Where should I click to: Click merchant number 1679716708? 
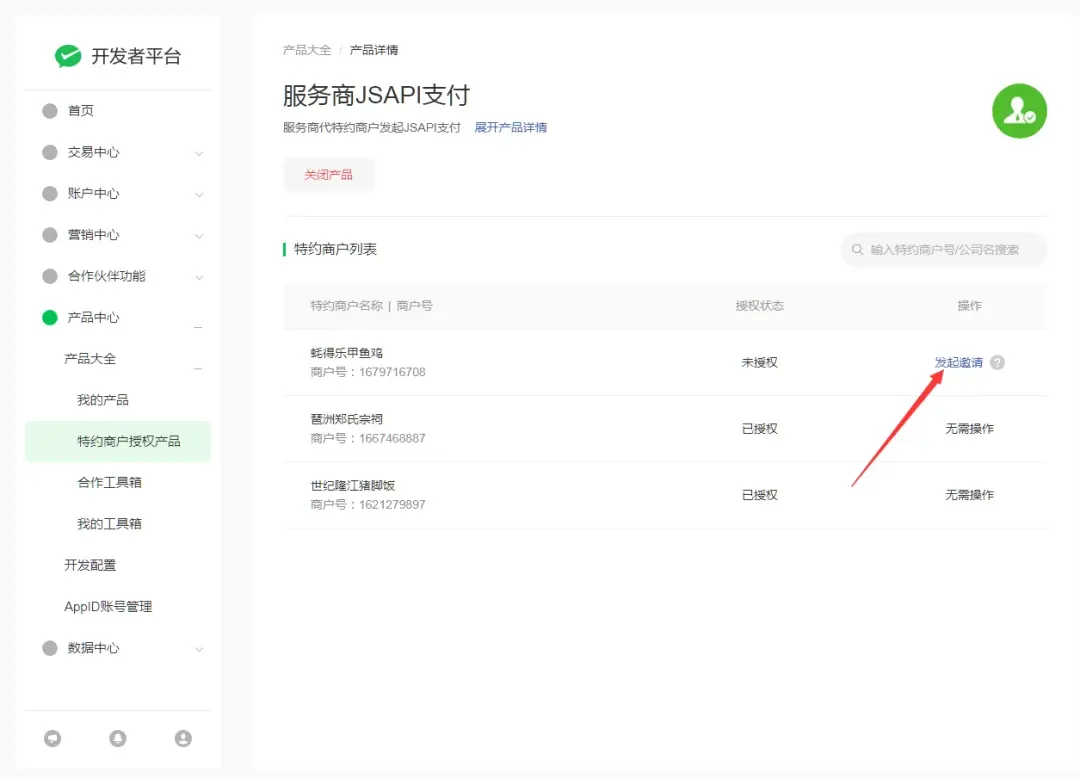[392, 372]
